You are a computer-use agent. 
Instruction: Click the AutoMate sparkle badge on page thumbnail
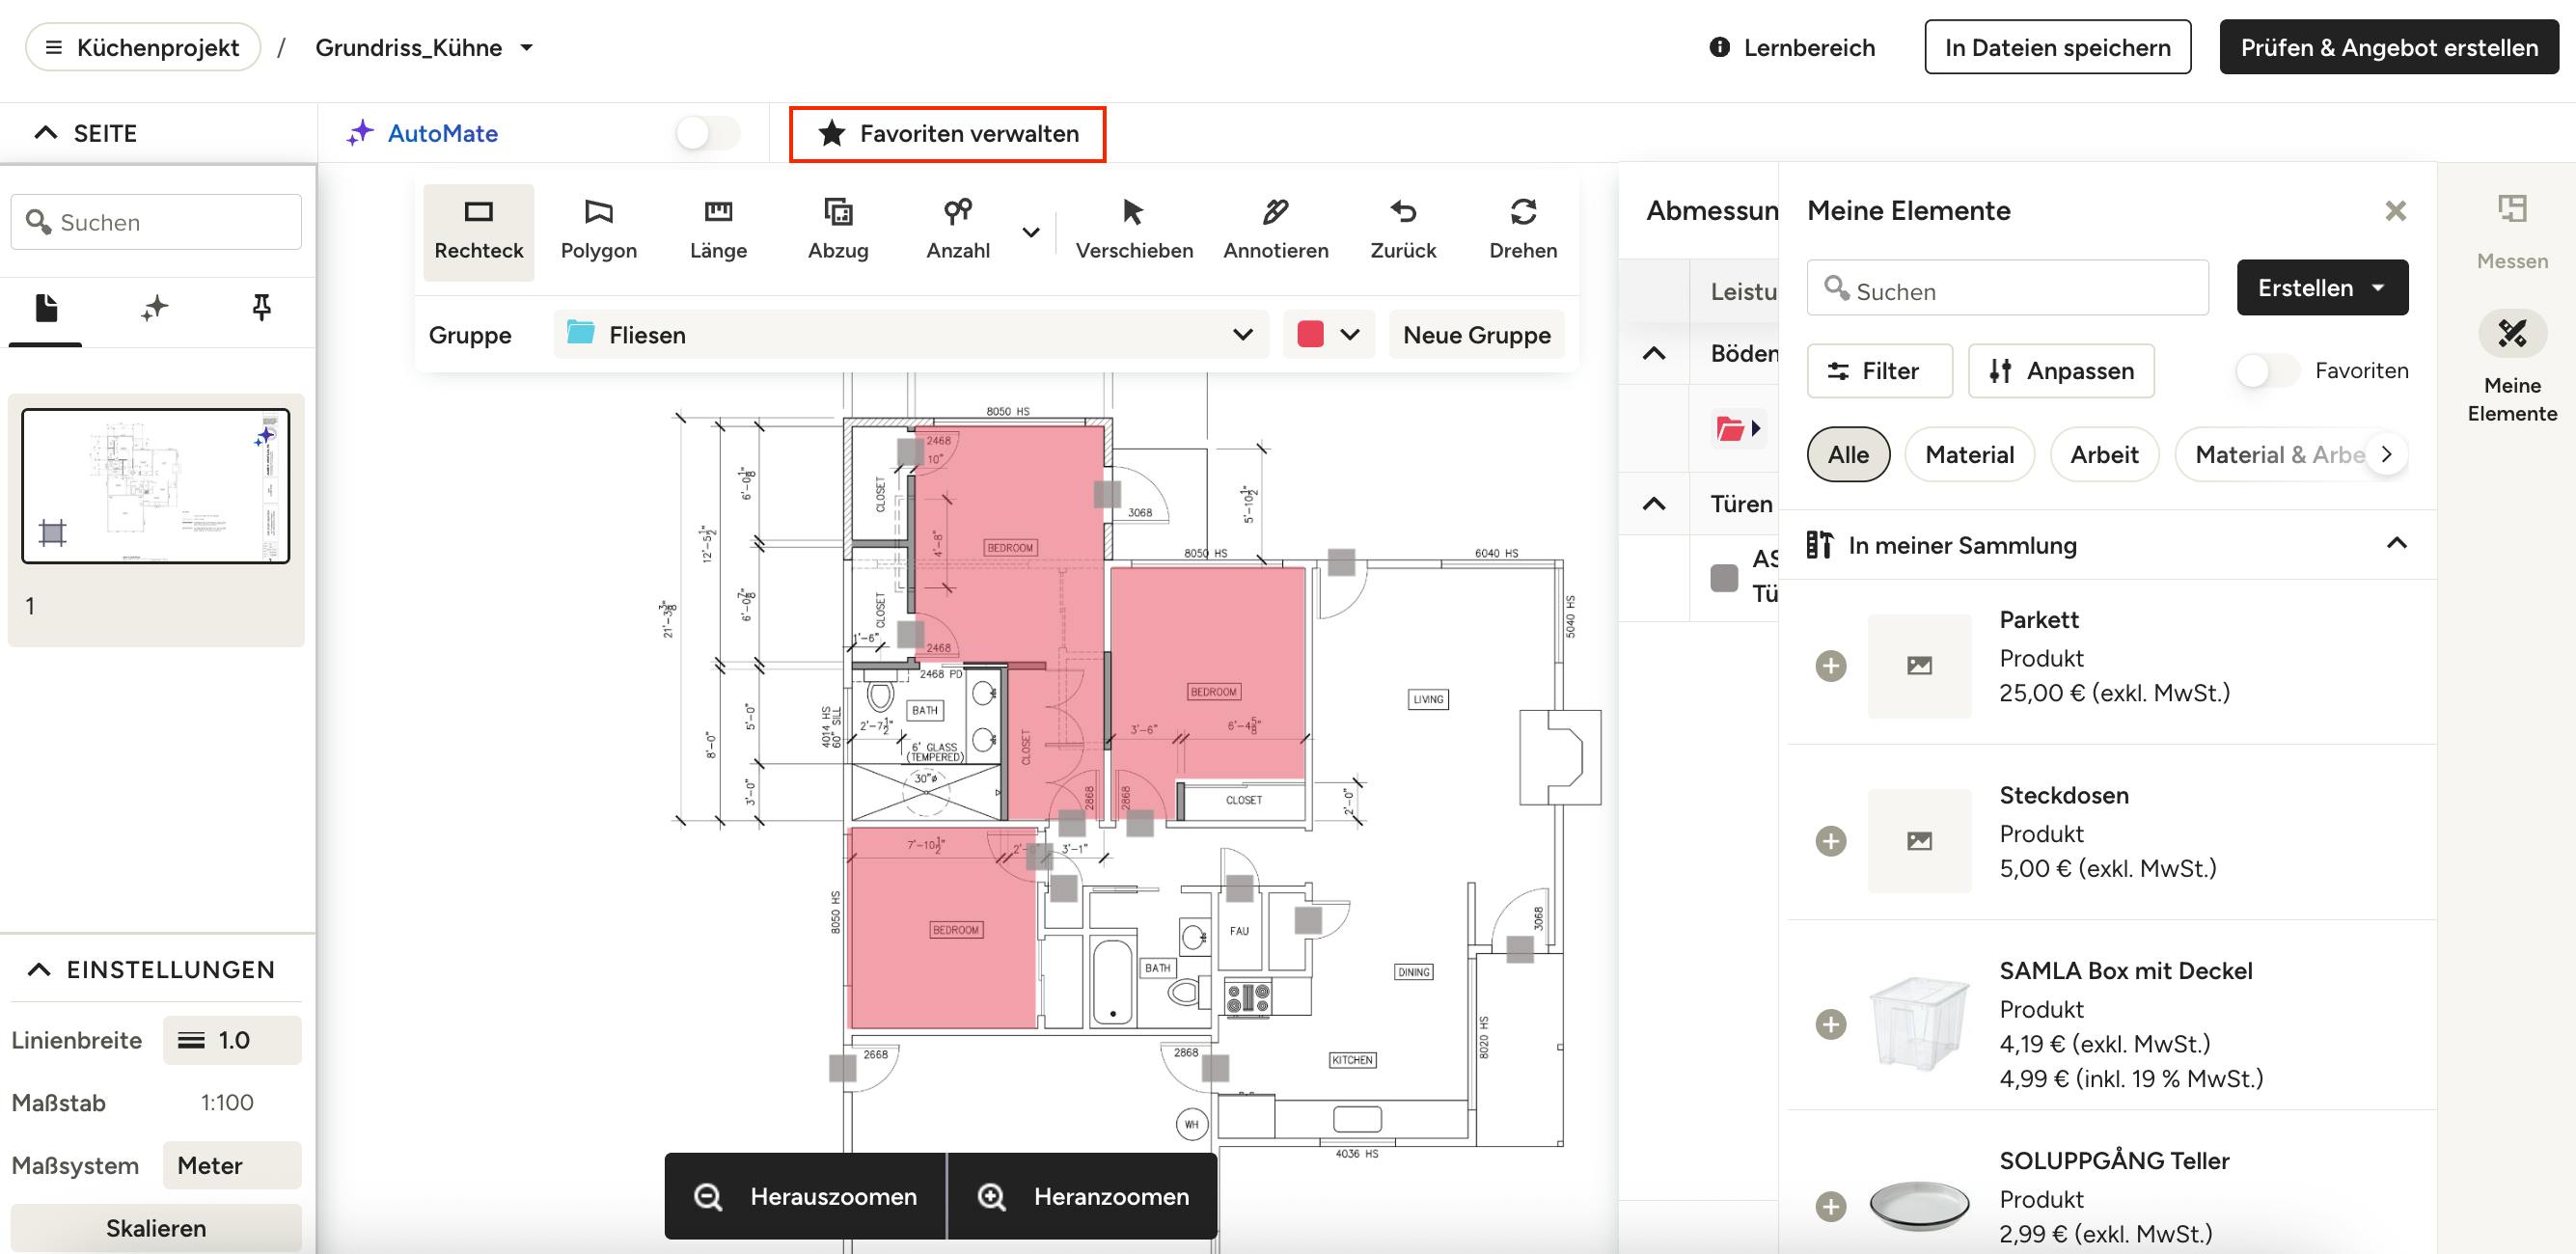(264, 437)
